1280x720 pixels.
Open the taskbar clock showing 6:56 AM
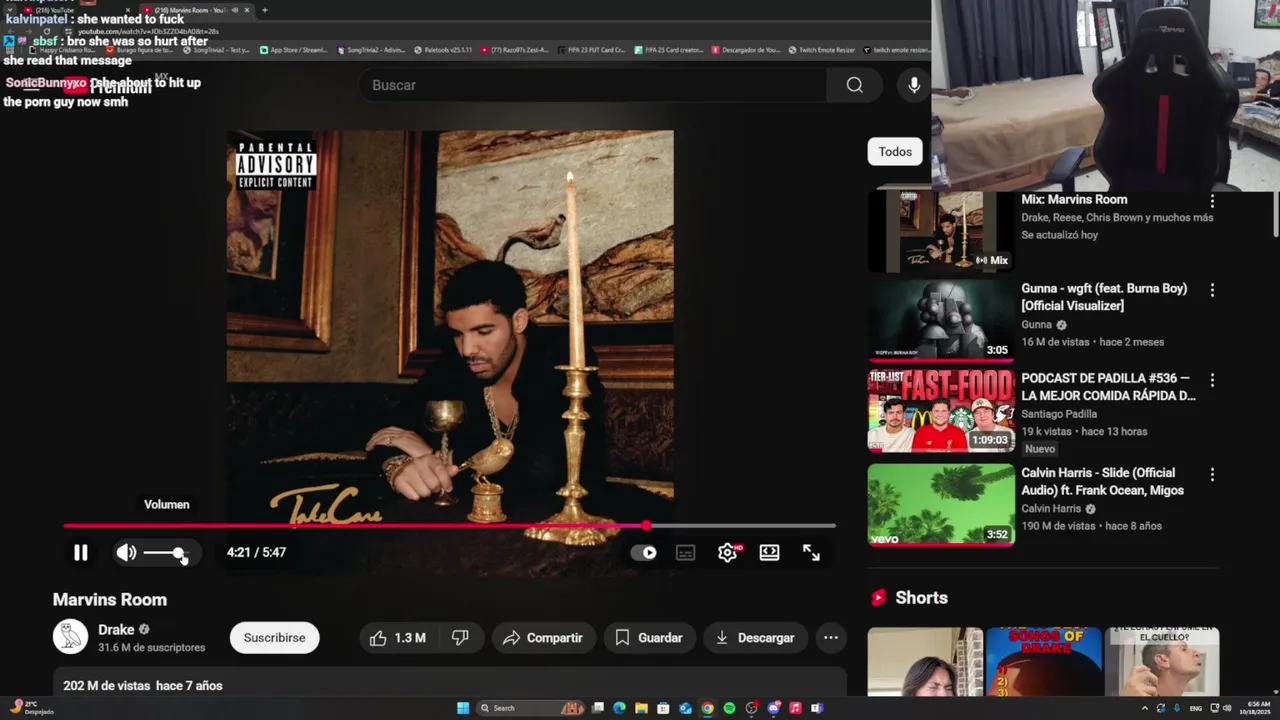[1256, 708]
